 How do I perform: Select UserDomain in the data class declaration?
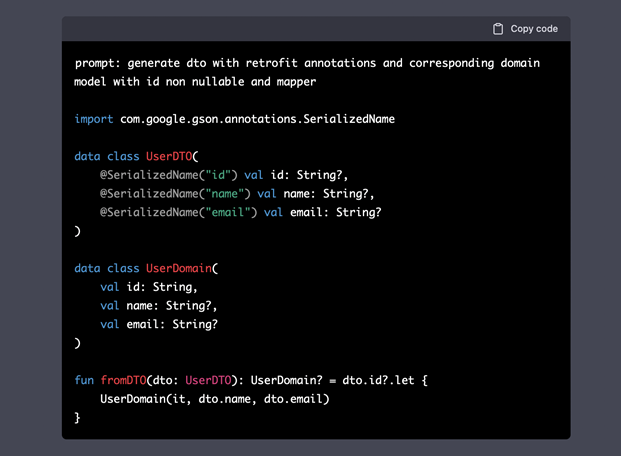(x=181, y=269)
